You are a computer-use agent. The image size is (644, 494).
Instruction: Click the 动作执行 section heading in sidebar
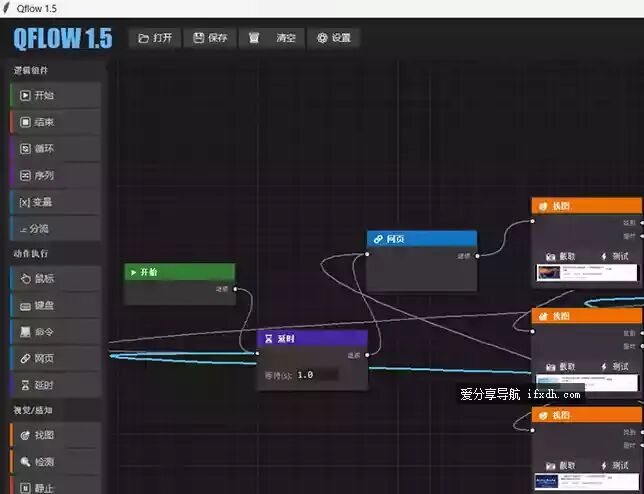click(x=31, y=254)
